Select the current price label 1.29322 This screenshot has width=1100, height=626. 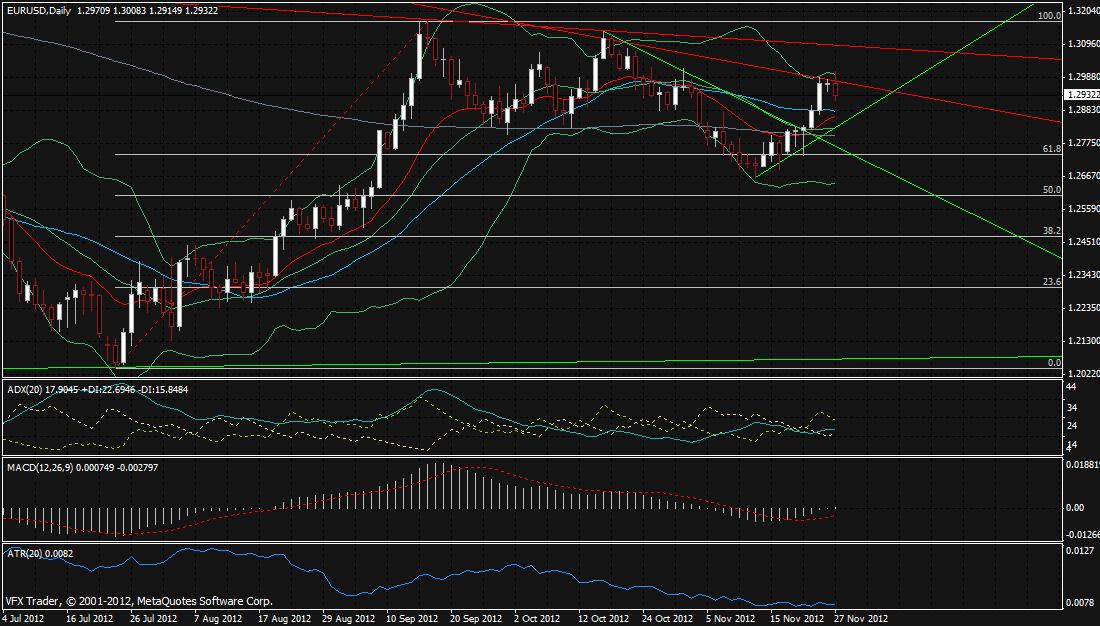coord(1083,94)
